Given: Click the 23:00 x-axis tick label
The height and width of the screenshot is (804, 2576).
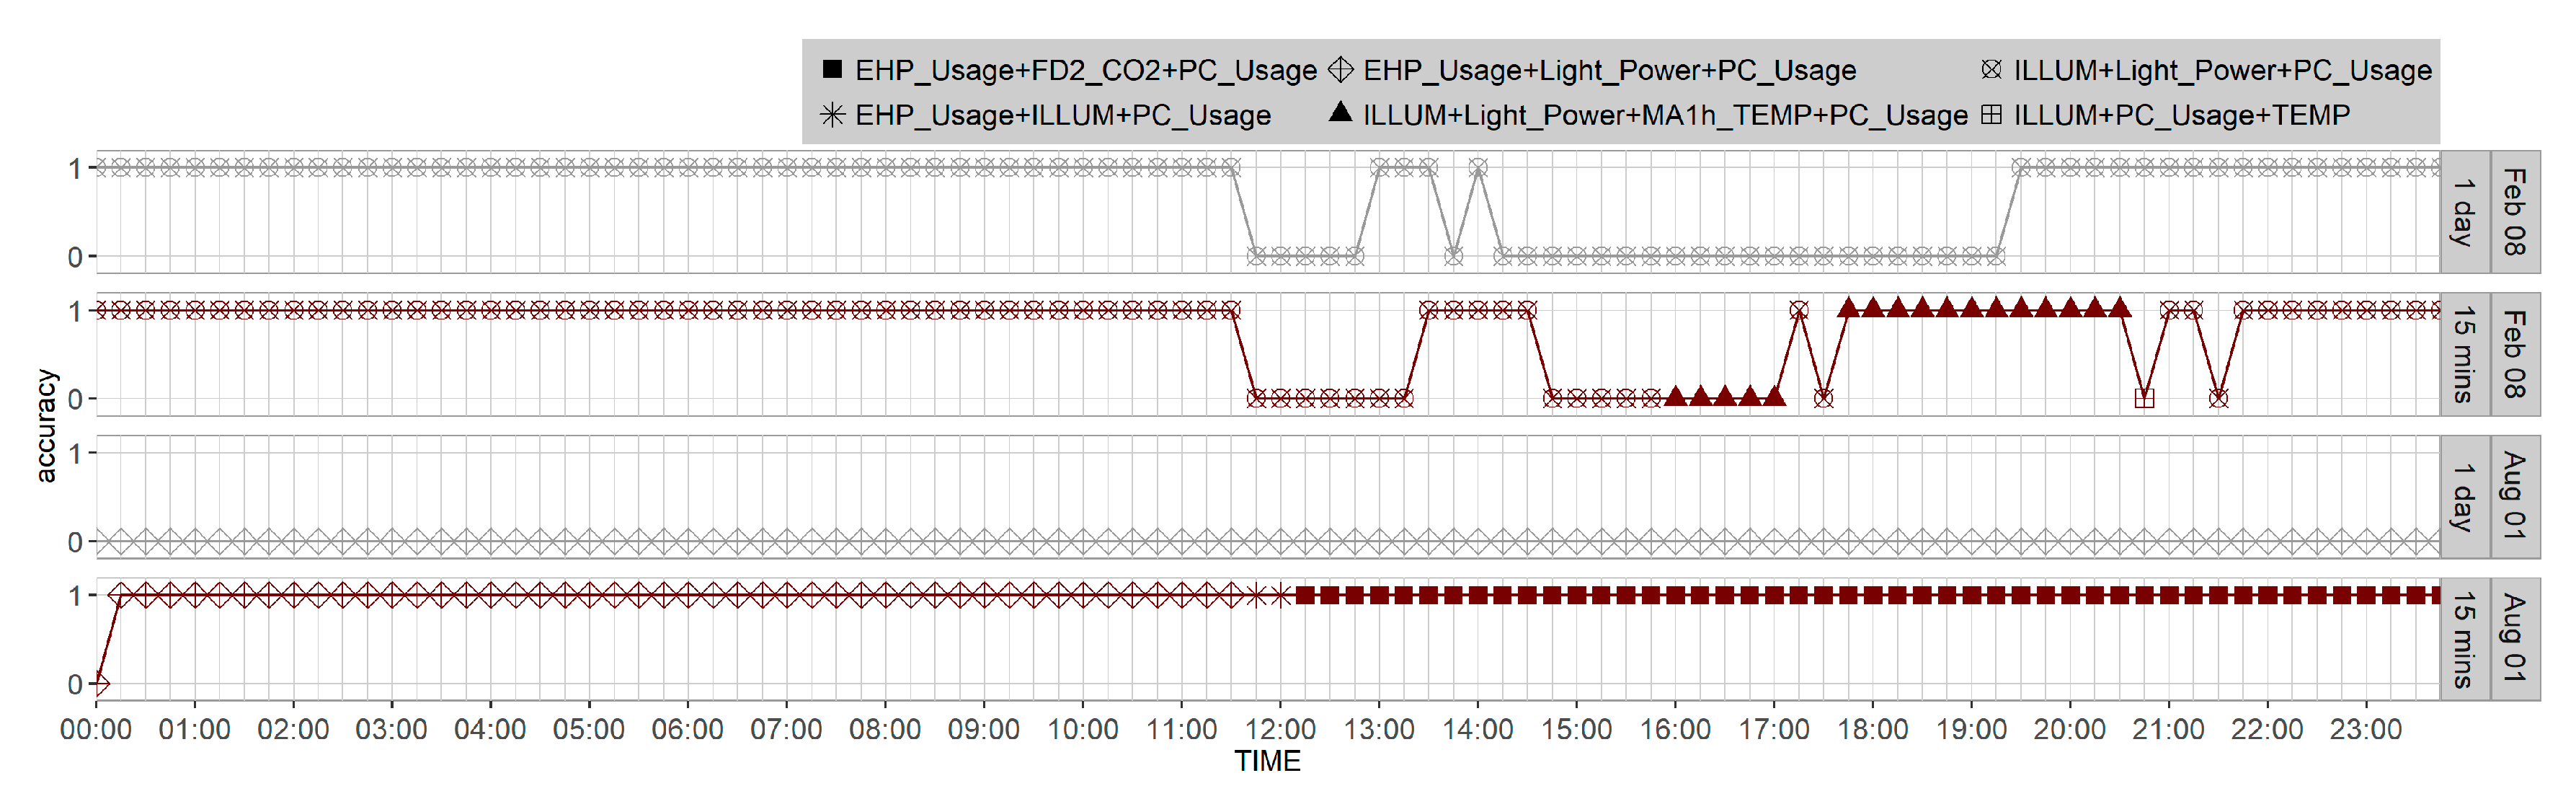Looking at the screenshot, I should (2366, 729).
